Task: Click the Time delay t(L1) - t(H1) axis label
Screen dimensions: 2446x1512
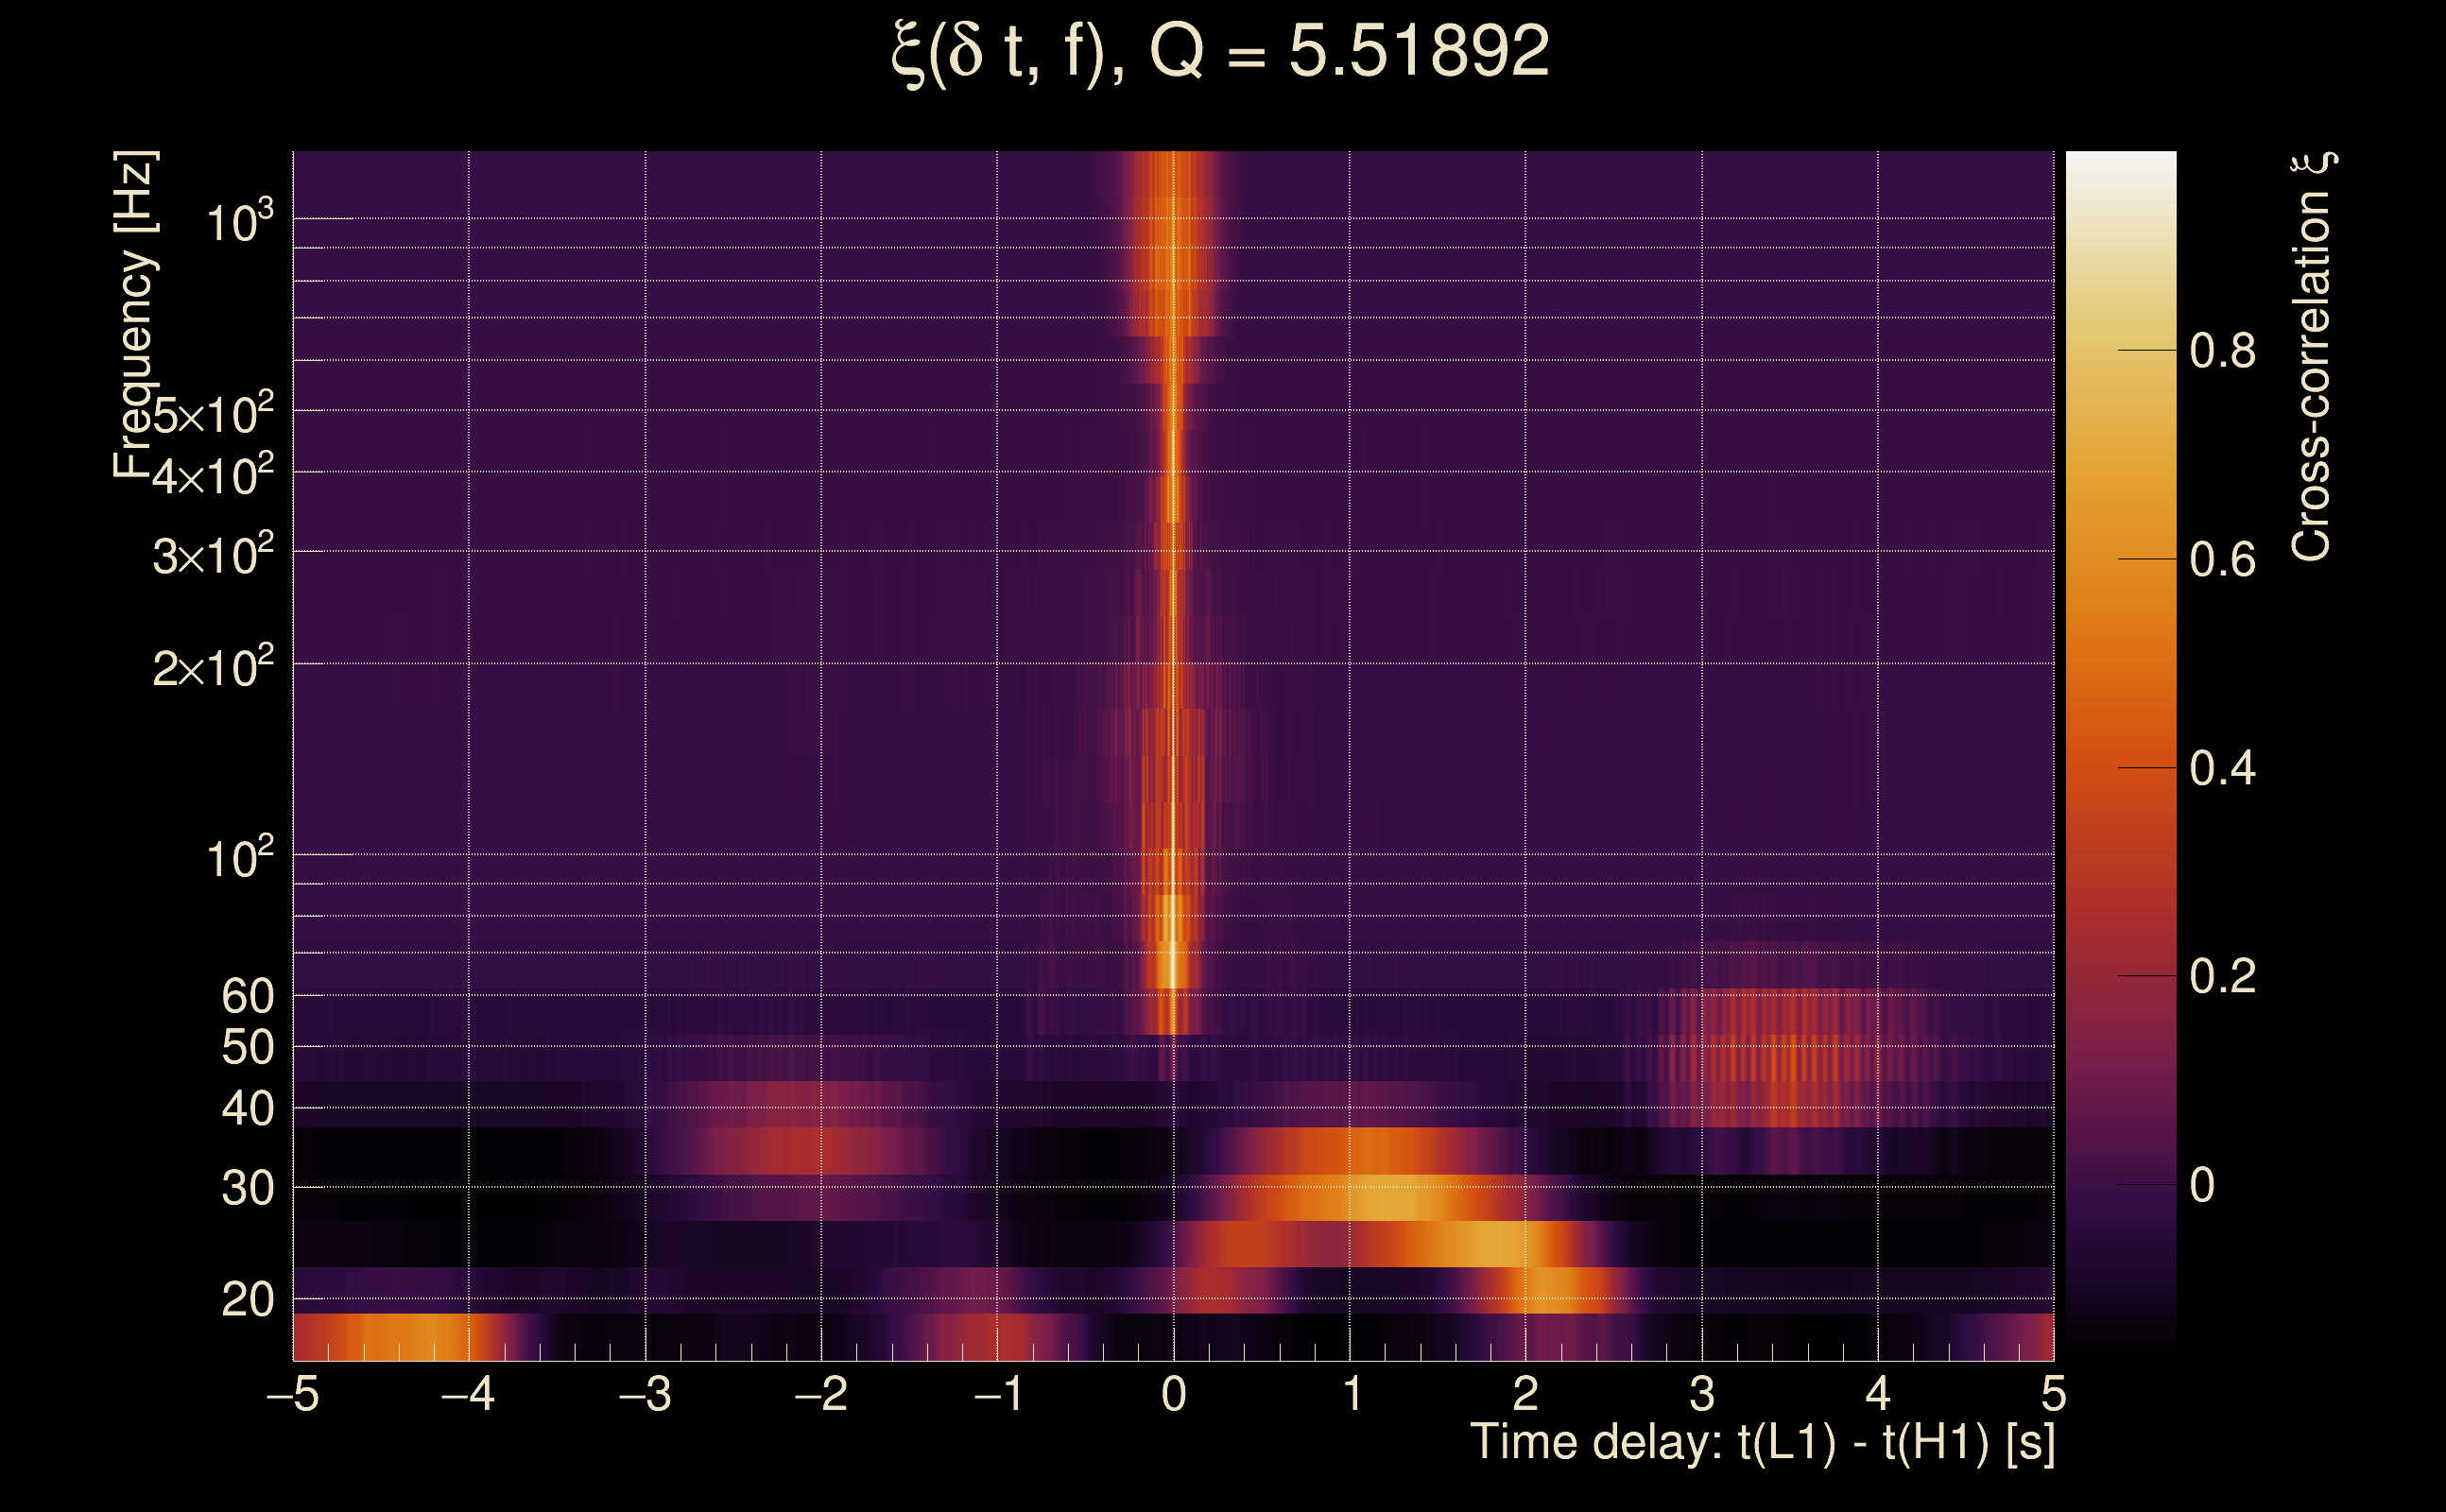Action: coord(1762,1443)
